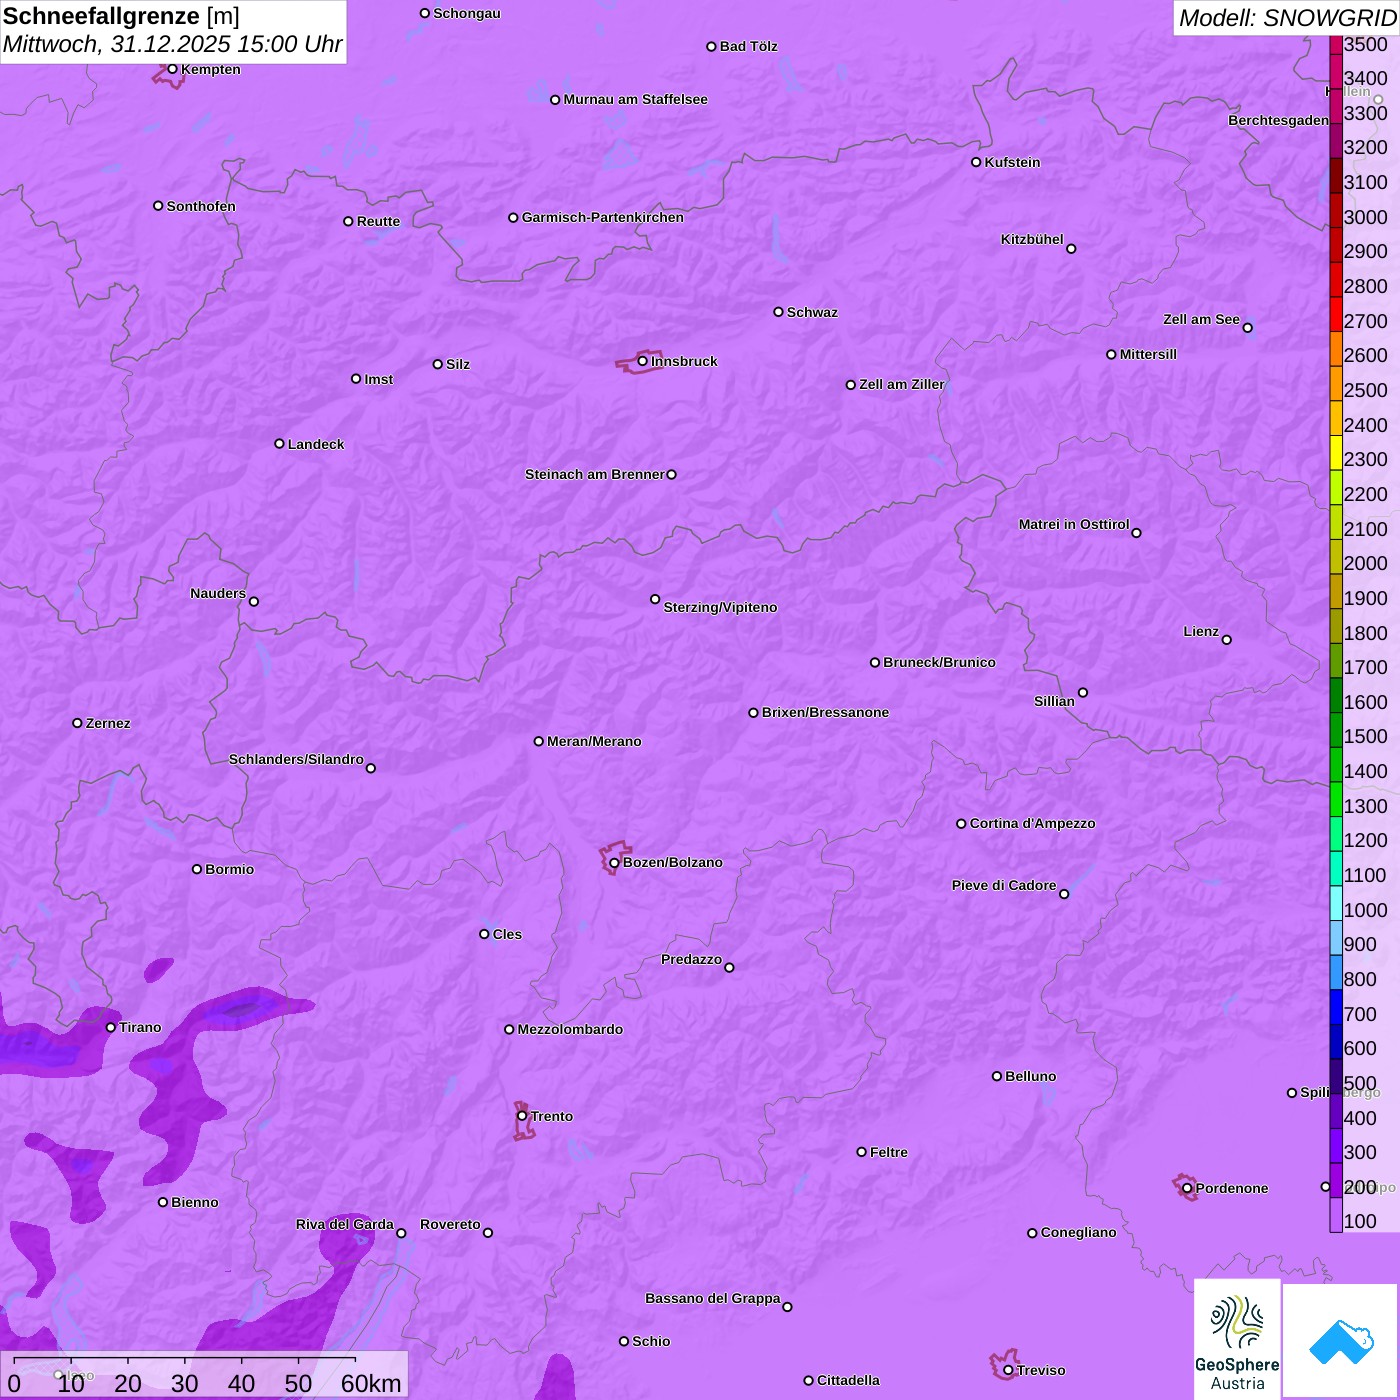Click the Pieve di Cadore label

click(1004, 885)
